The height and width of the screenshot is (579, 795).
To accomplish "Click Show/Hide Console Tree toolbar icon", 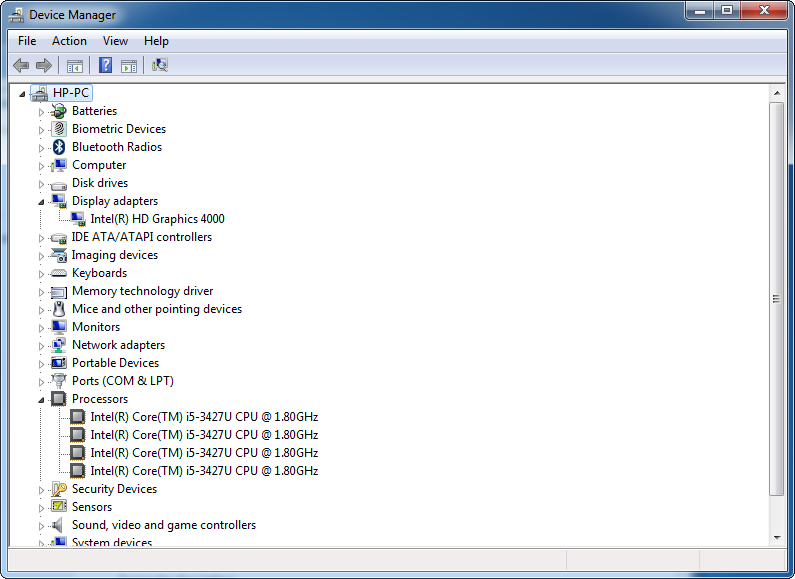I will (x=74, y=66).
